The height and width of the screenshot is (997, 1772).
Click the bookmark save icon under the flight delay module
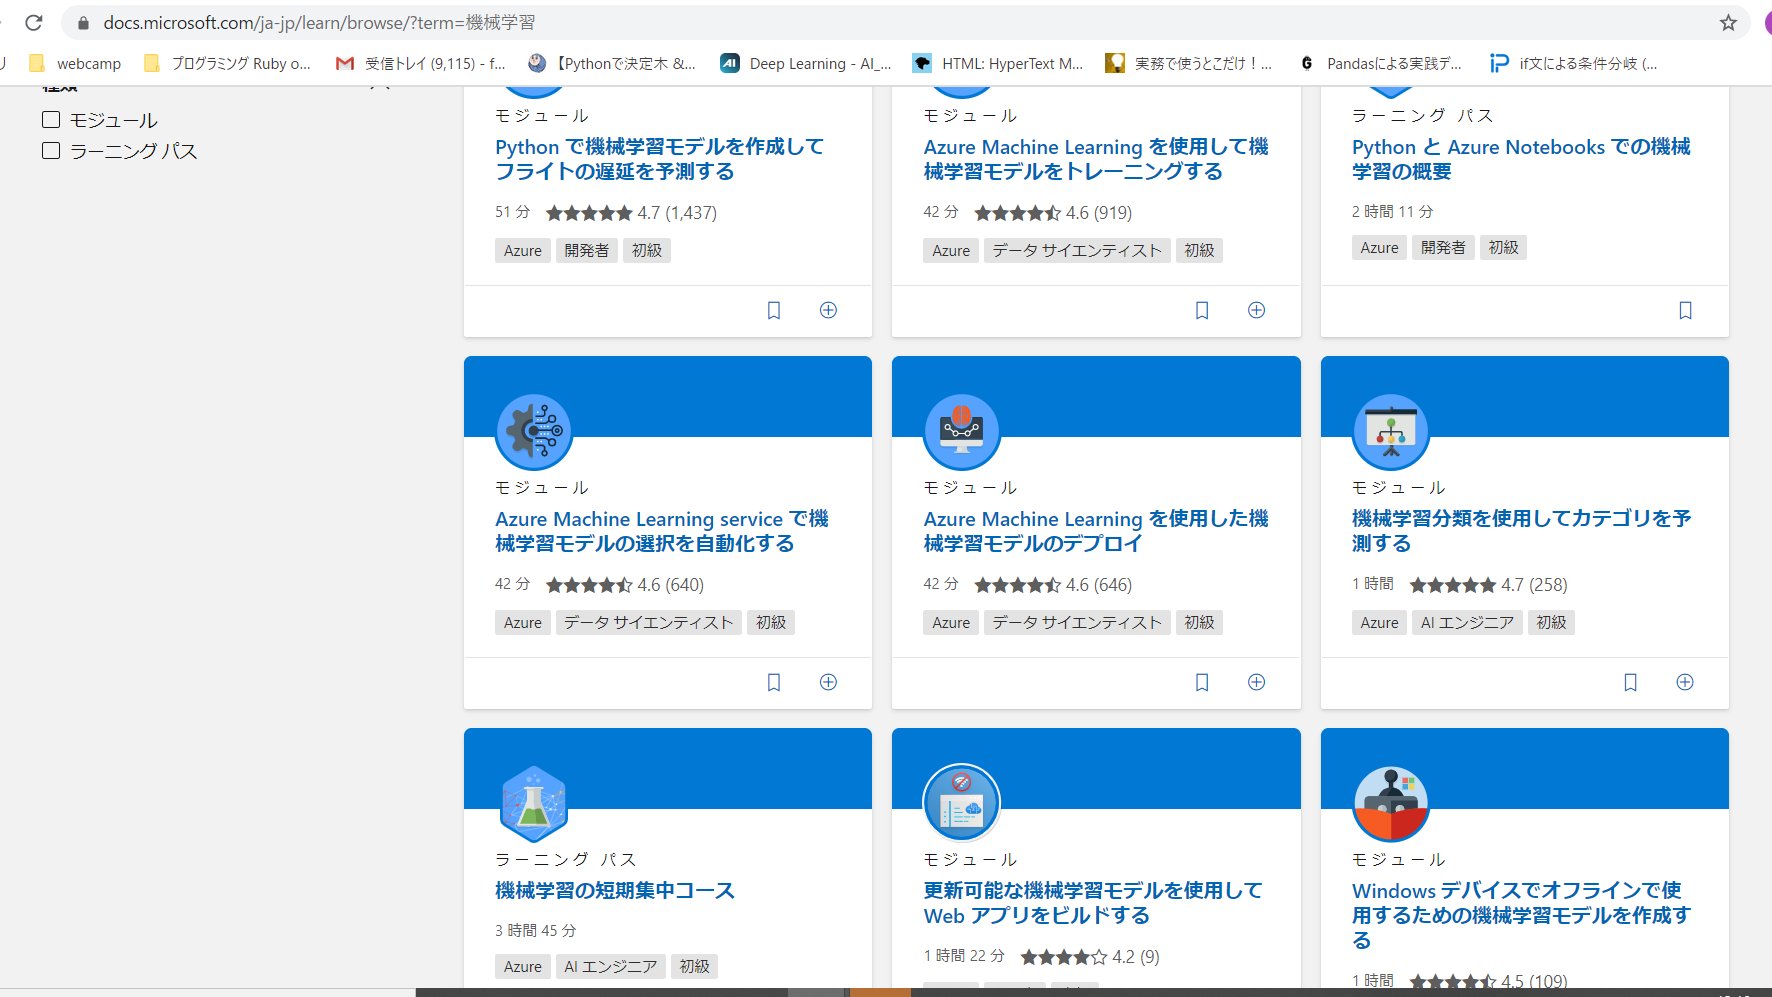[773, 310]
